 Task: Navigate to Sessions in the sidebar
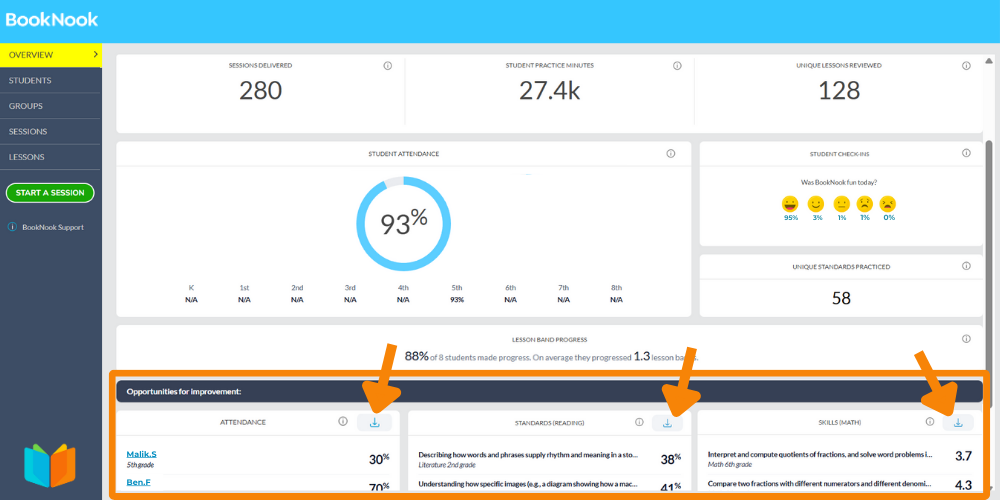click(x=28, y=131)
